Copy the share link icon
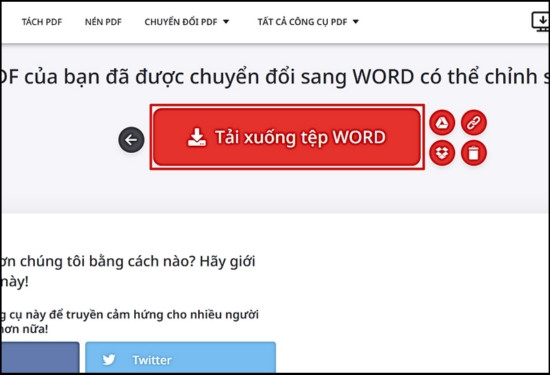 click(x=474, y=122)
